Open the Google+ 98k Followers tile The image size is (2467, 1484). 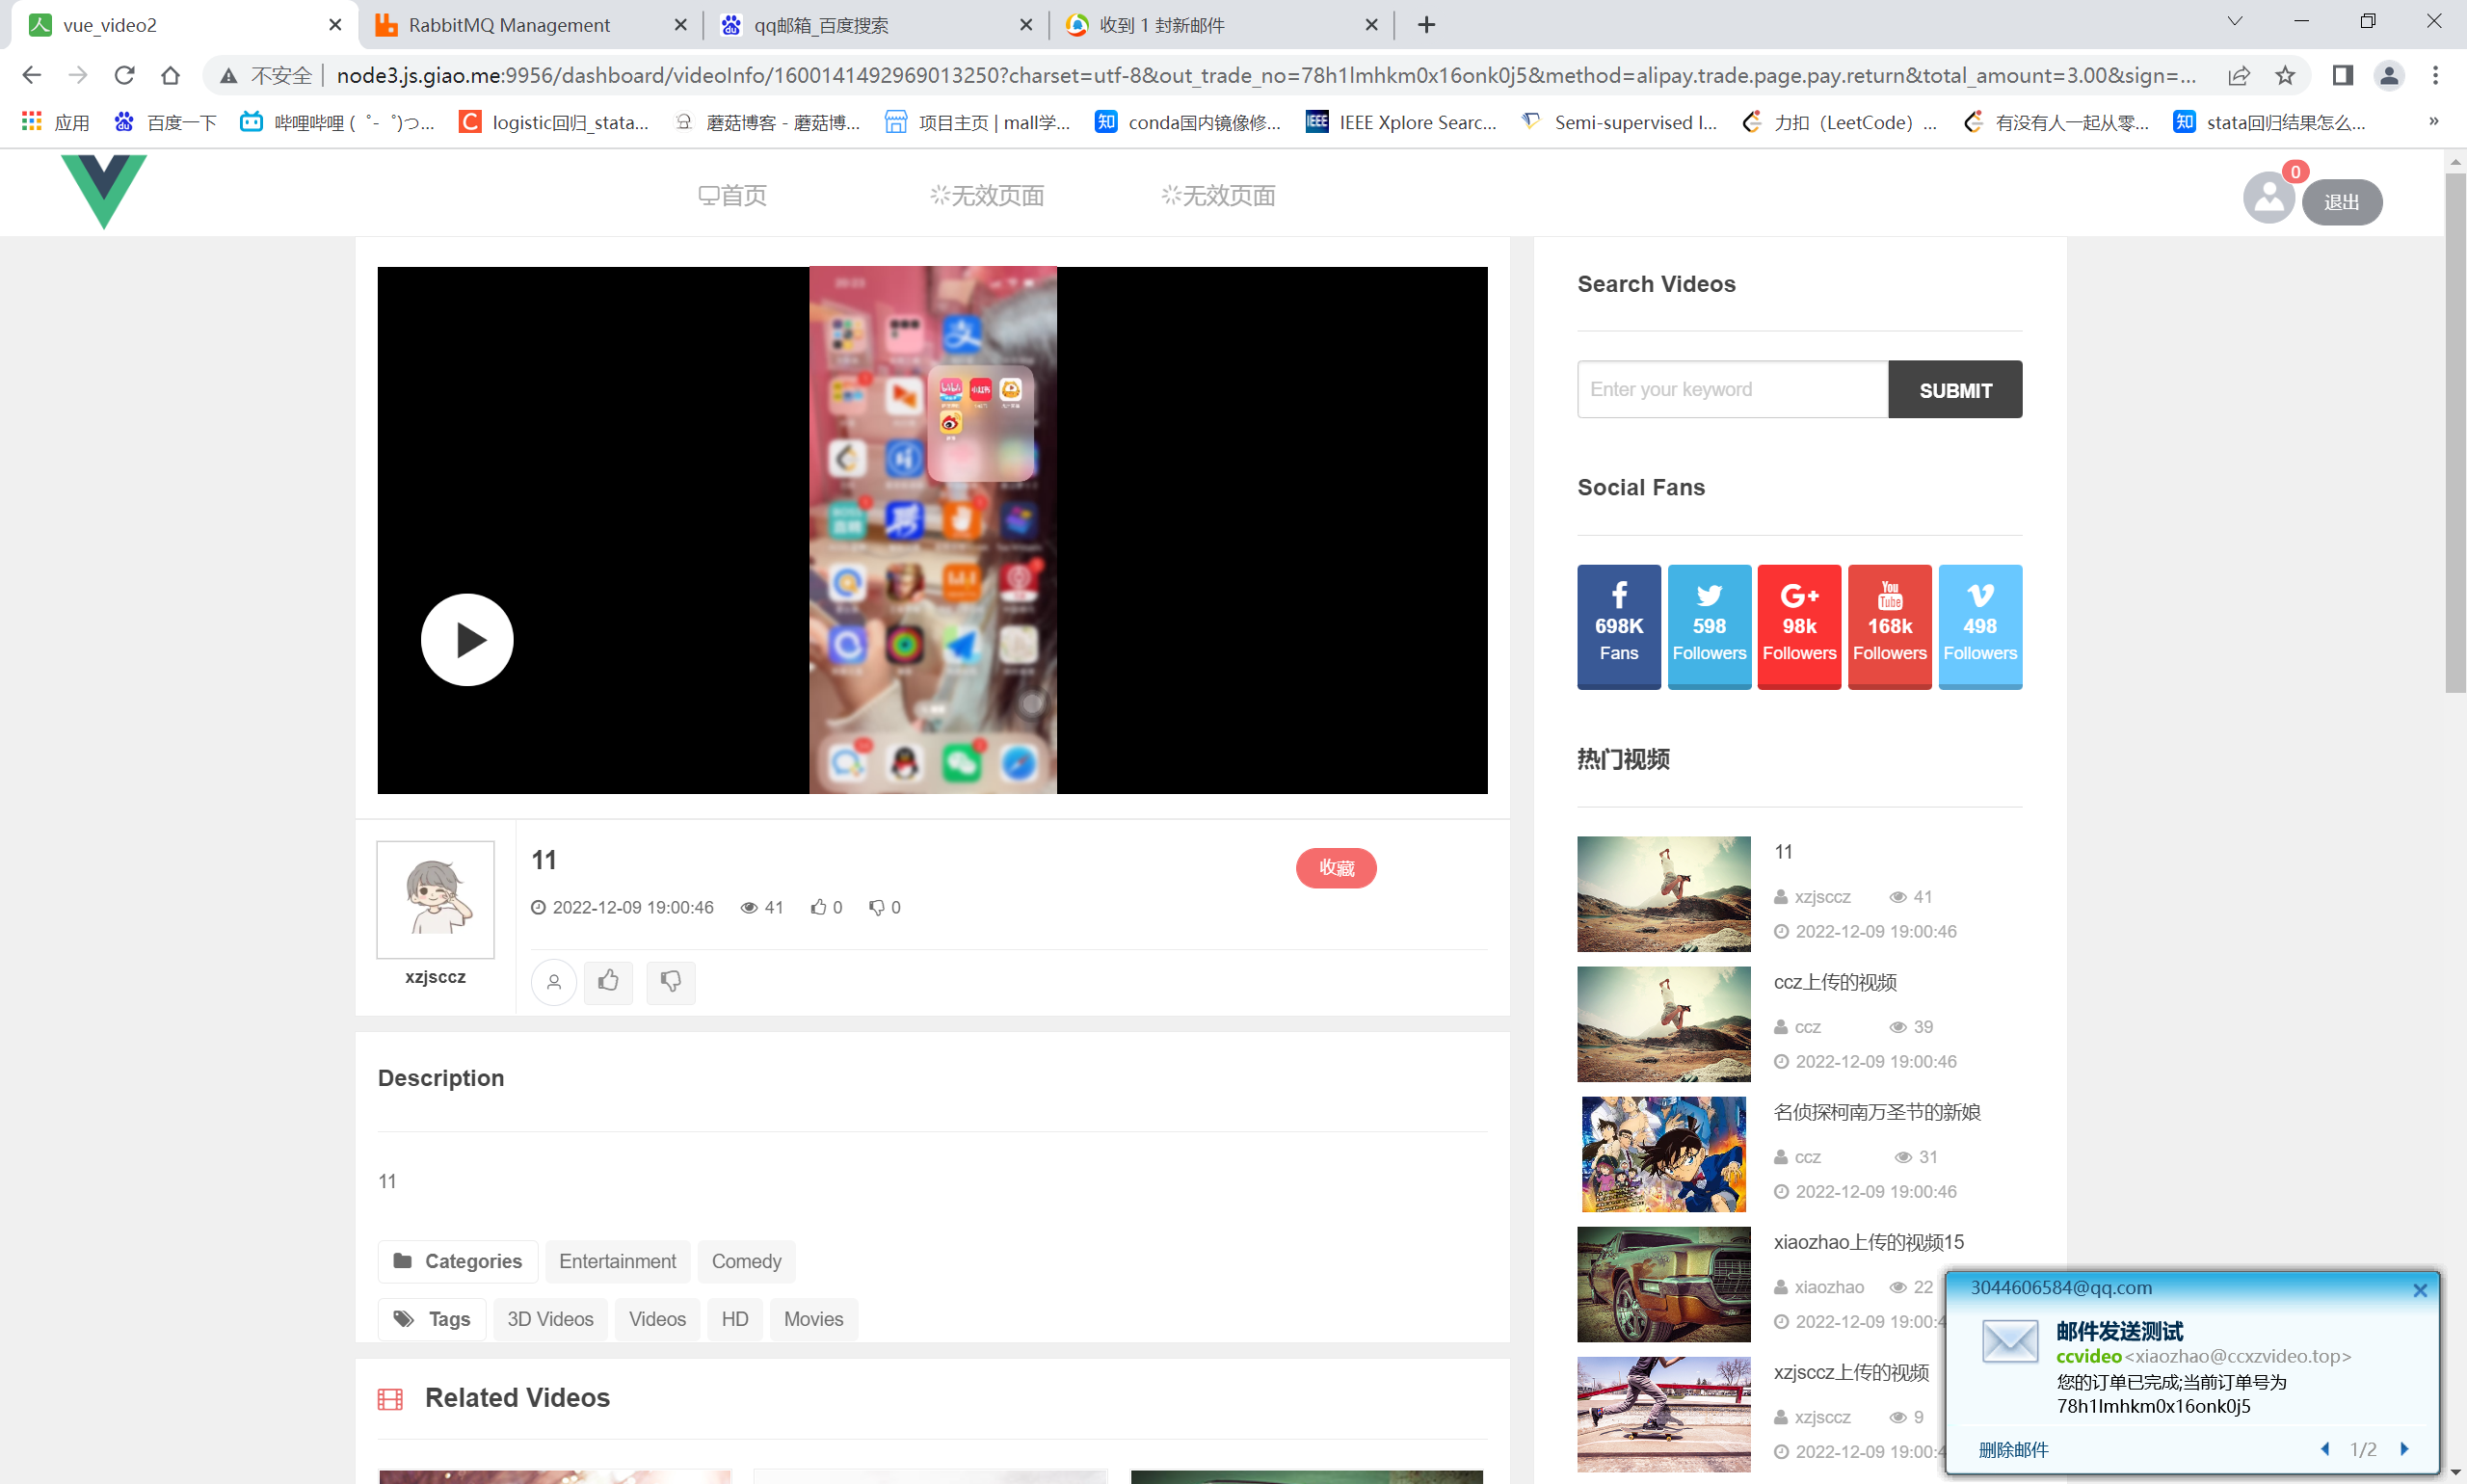(x=1799, y=627)
